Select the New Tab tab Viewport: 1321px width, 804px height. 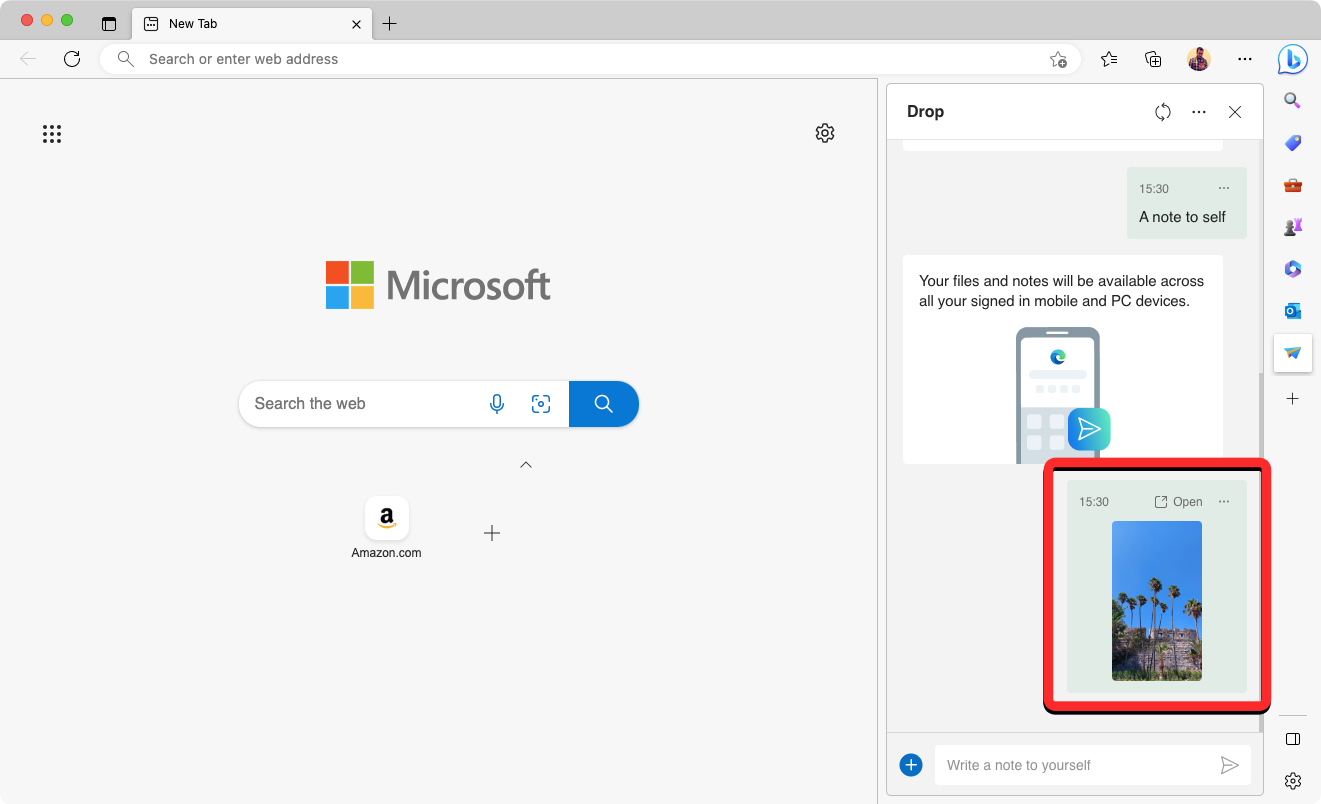point(240,23)
